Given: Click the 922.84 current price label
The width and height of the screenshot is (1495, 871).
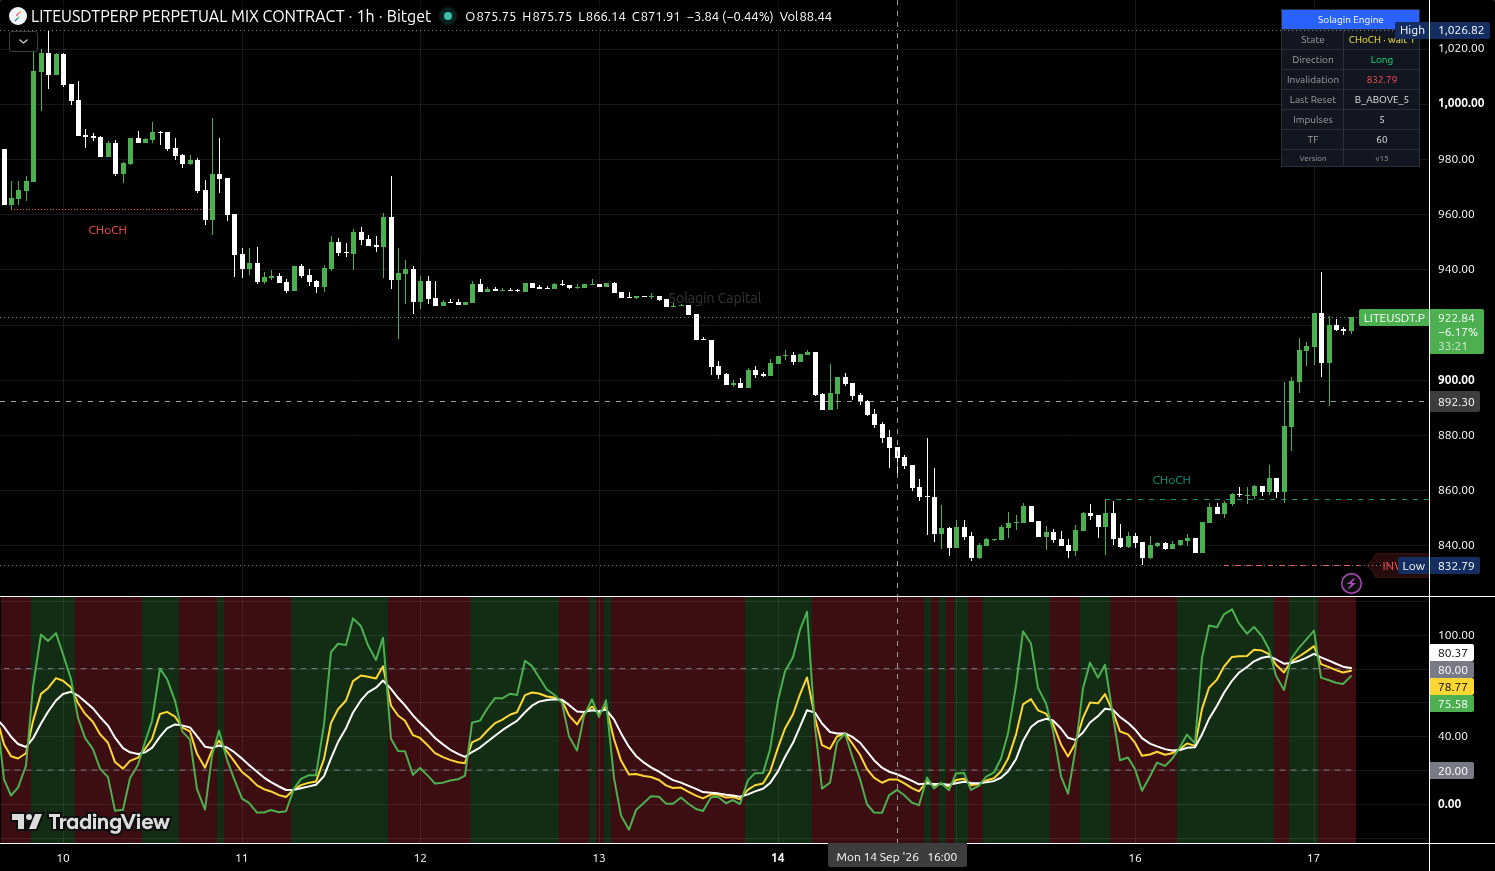Looking at the screenshot, I should 1456,318.
